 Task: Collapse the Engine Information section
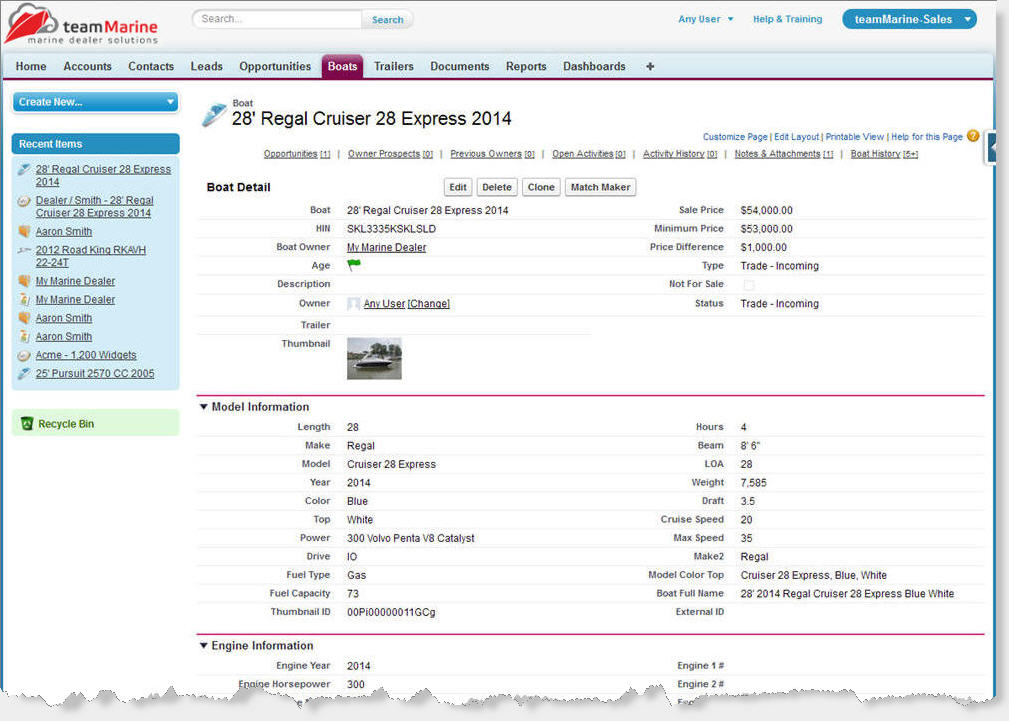[204, 646]
